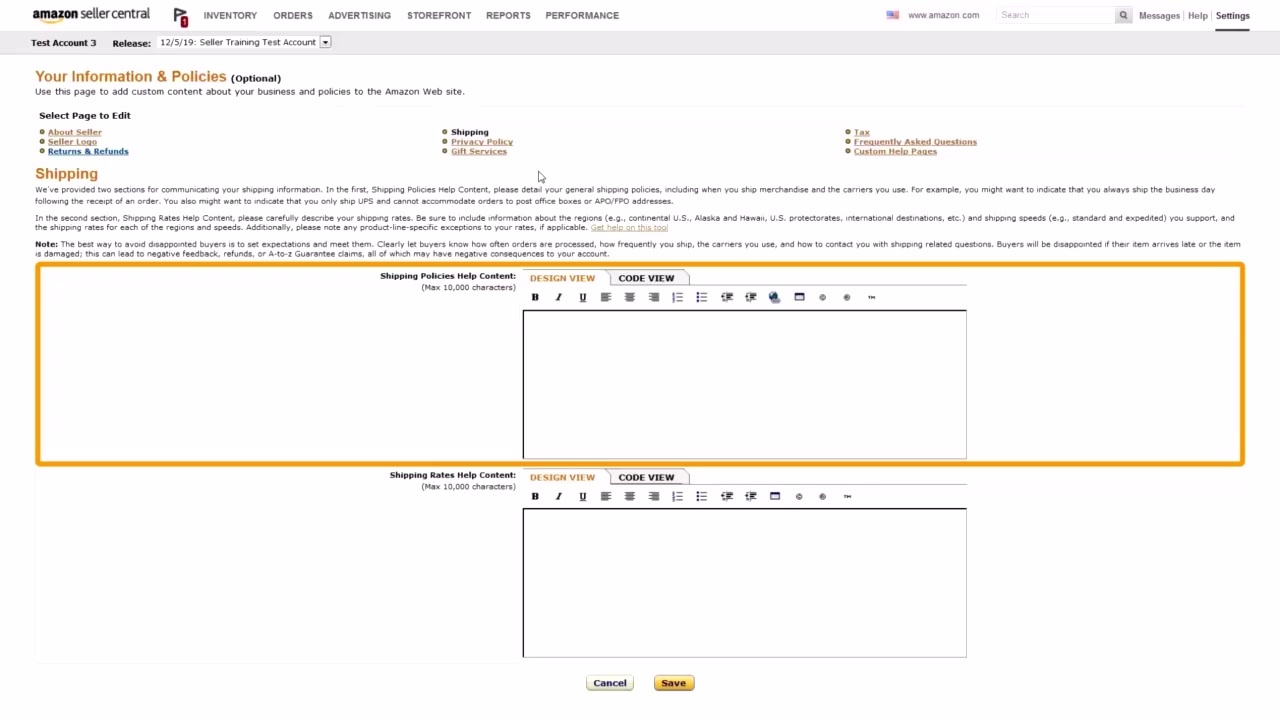Align right in Shipping Policies editor
Image resolution: width=1280 pixels, height=720 pixels.
point(654,297)
